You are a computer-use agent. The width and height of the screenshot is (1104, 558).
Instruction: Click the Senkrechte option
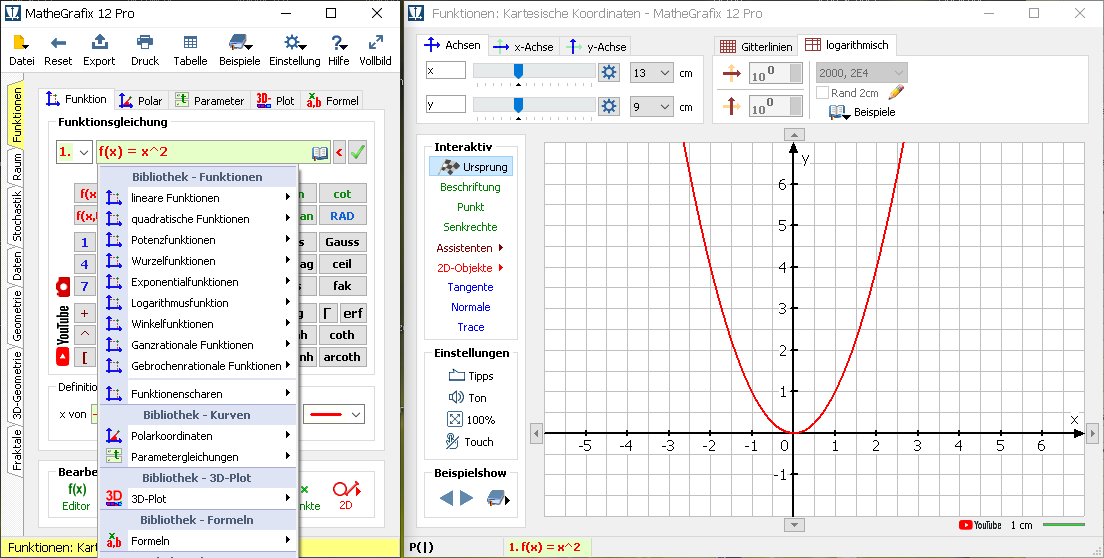tap(470, 227)
